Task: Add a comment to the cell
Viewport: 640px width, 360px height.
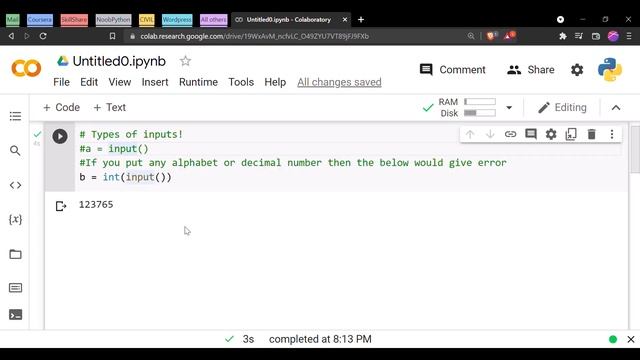Action: point(531,134)
